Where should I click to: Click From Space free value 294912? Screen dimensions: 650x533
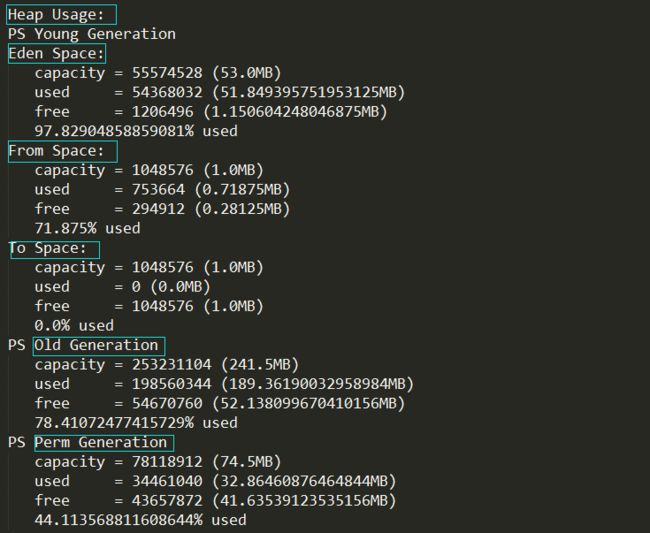158,209
